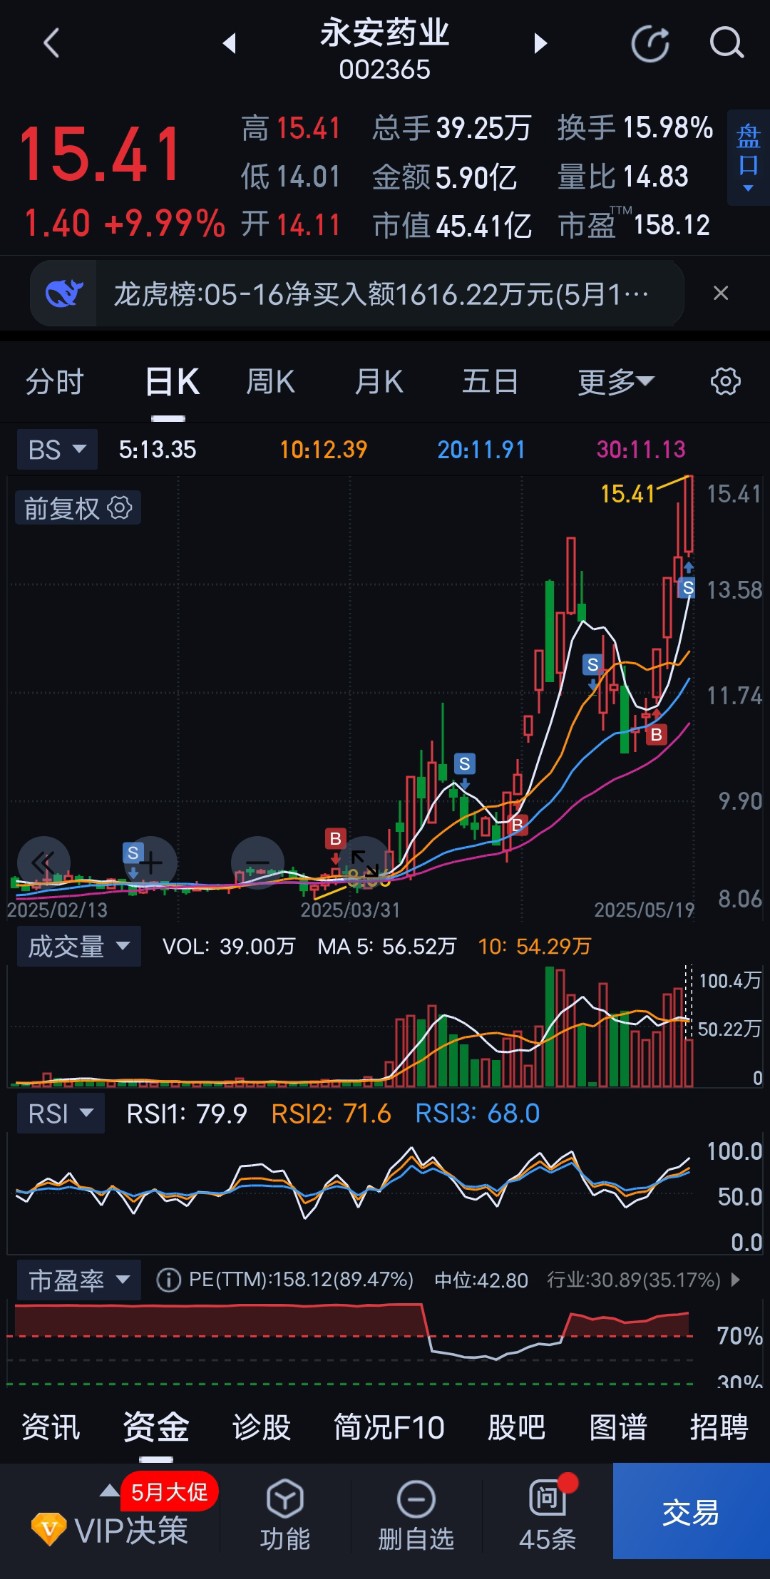Tap the stock code 002365
770x1579 pixels.
click(385, 70)
